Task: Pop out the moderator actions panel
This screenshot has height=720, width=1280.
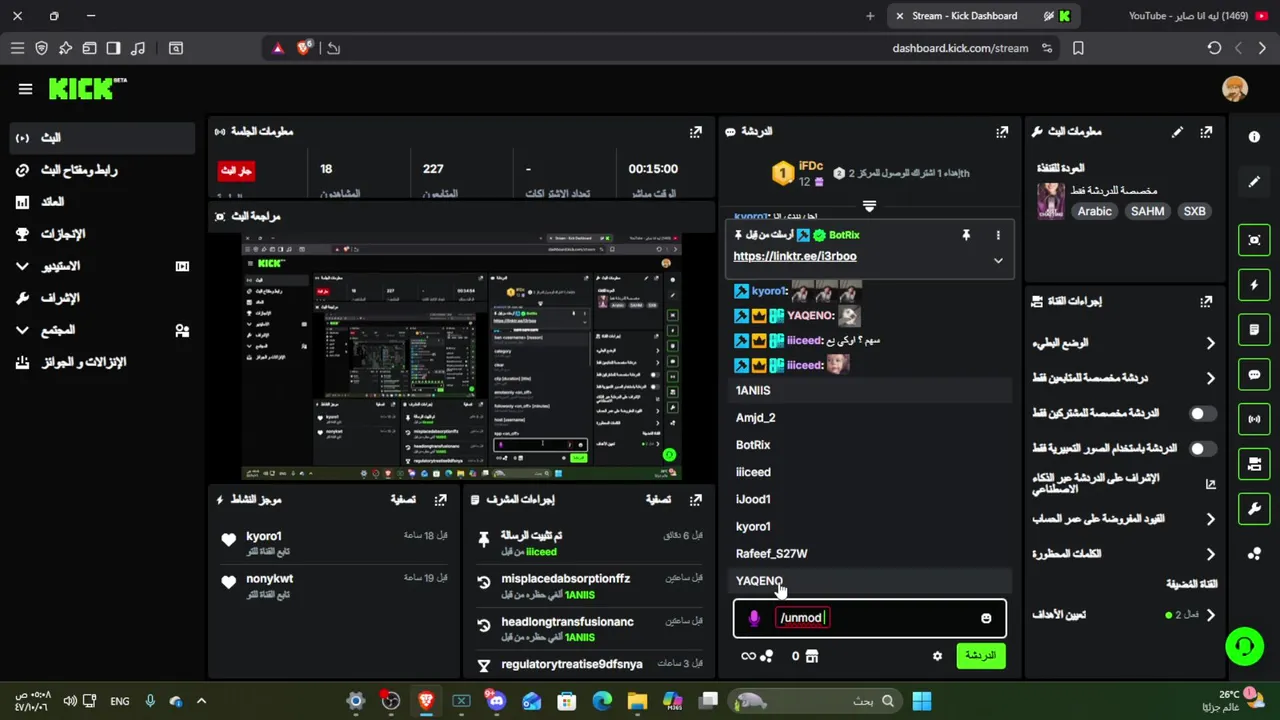Action: coord(696,499)
